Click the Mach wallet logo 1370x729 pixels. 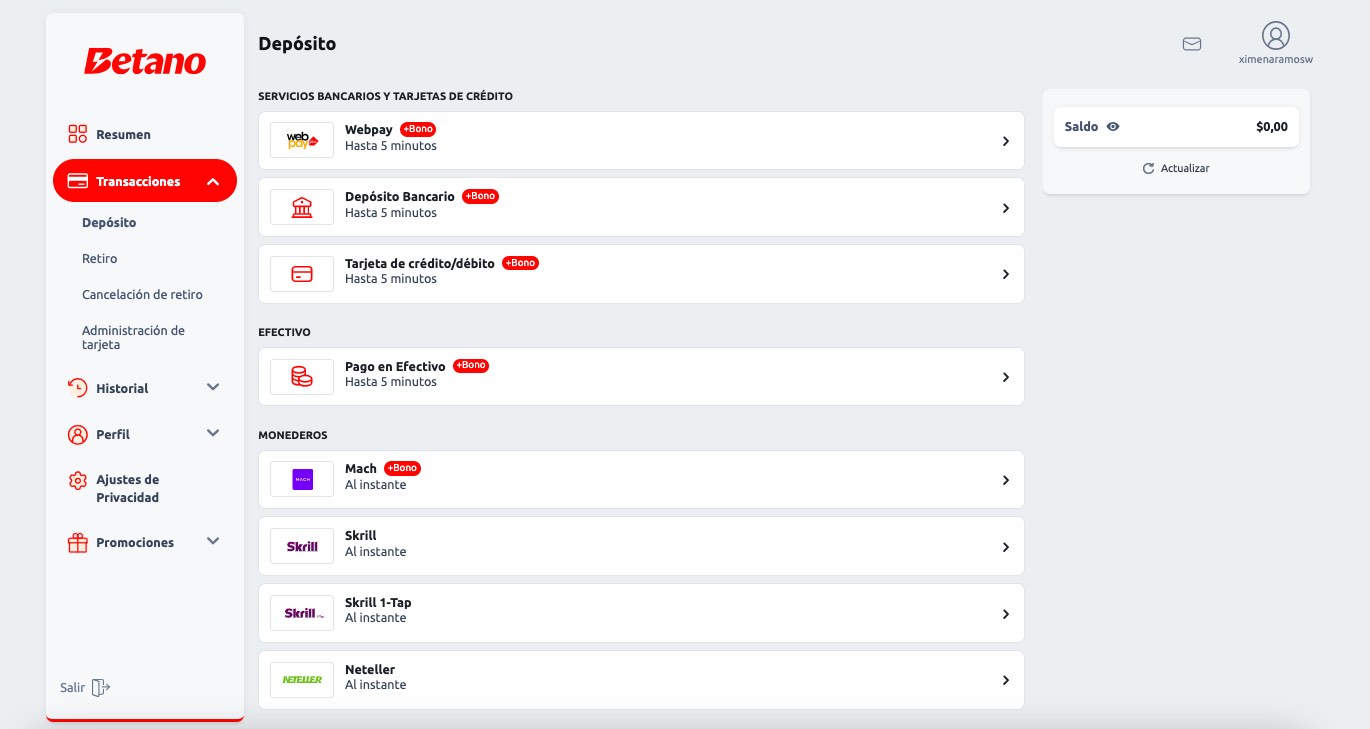[x=301, y=479]
